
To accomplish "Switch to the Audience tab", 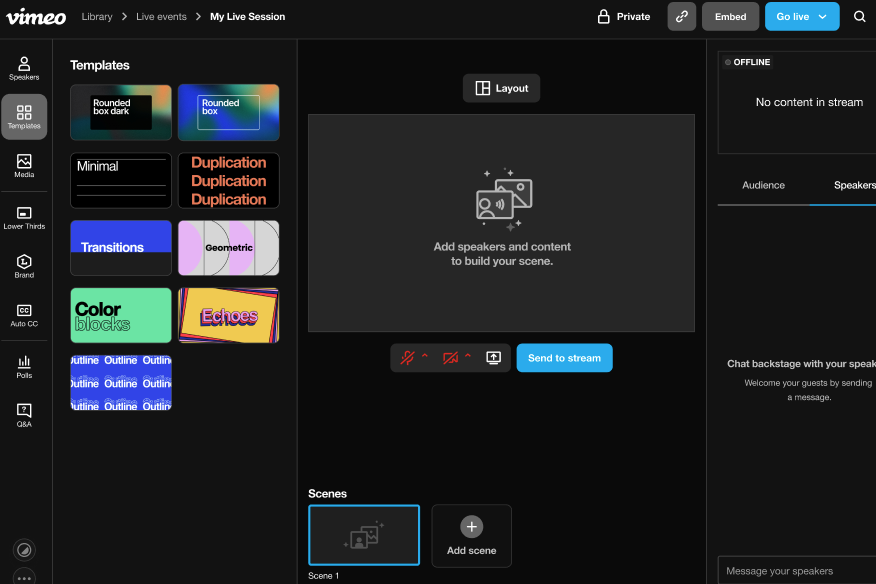I will pos(763,185).
